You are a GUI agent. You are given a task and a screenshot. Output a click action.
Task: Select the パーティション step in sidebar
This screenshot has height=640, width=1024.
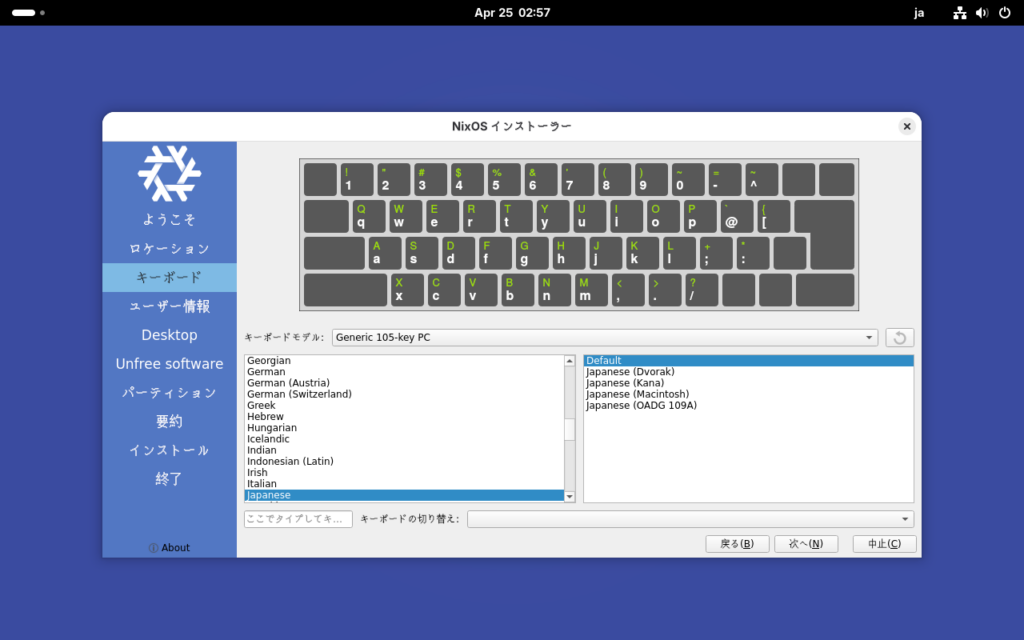click(169, 393)
